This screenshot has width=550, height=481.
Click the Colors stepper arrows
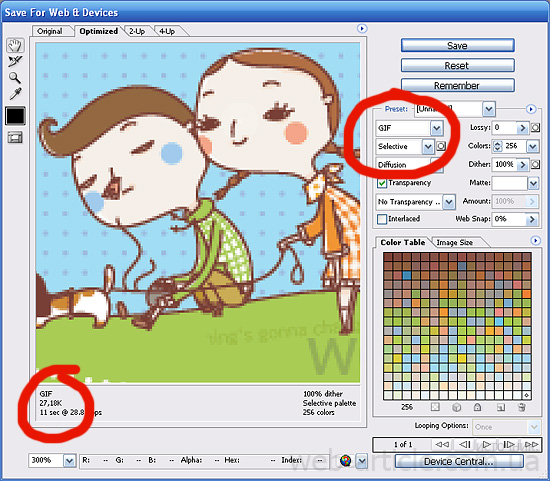497,146
